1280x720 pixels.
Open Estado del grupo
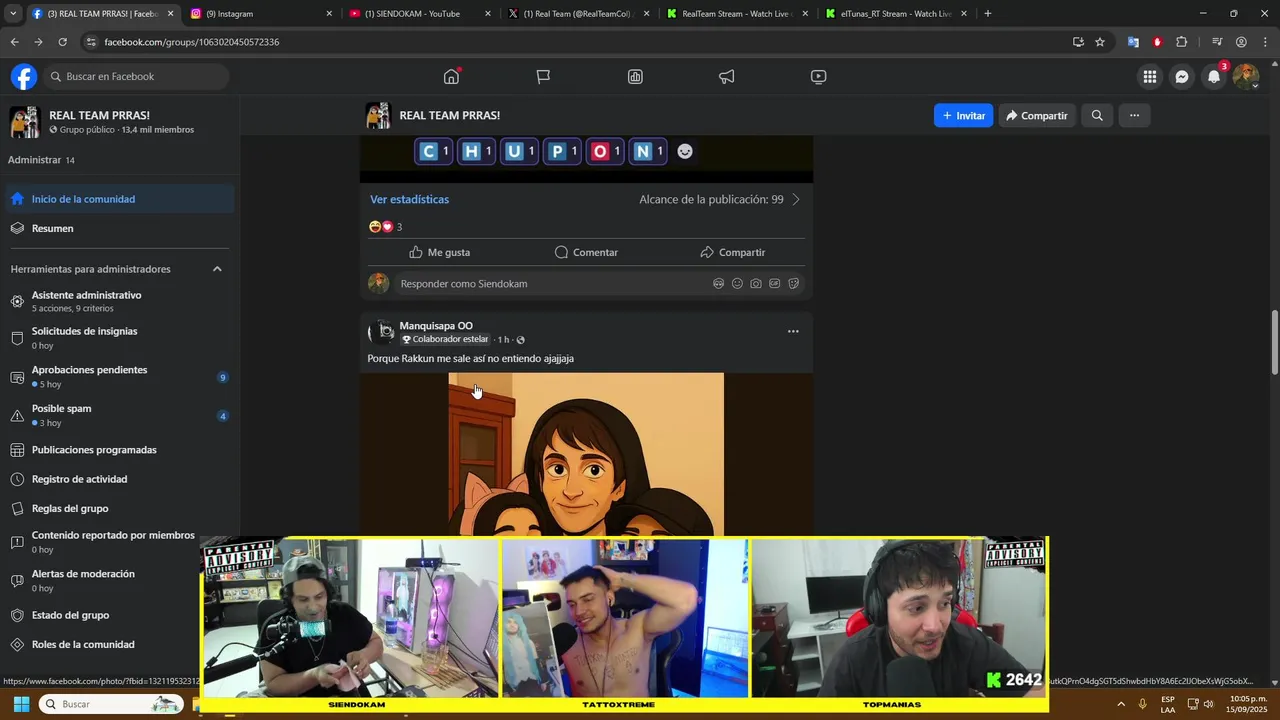pos(119,615)
